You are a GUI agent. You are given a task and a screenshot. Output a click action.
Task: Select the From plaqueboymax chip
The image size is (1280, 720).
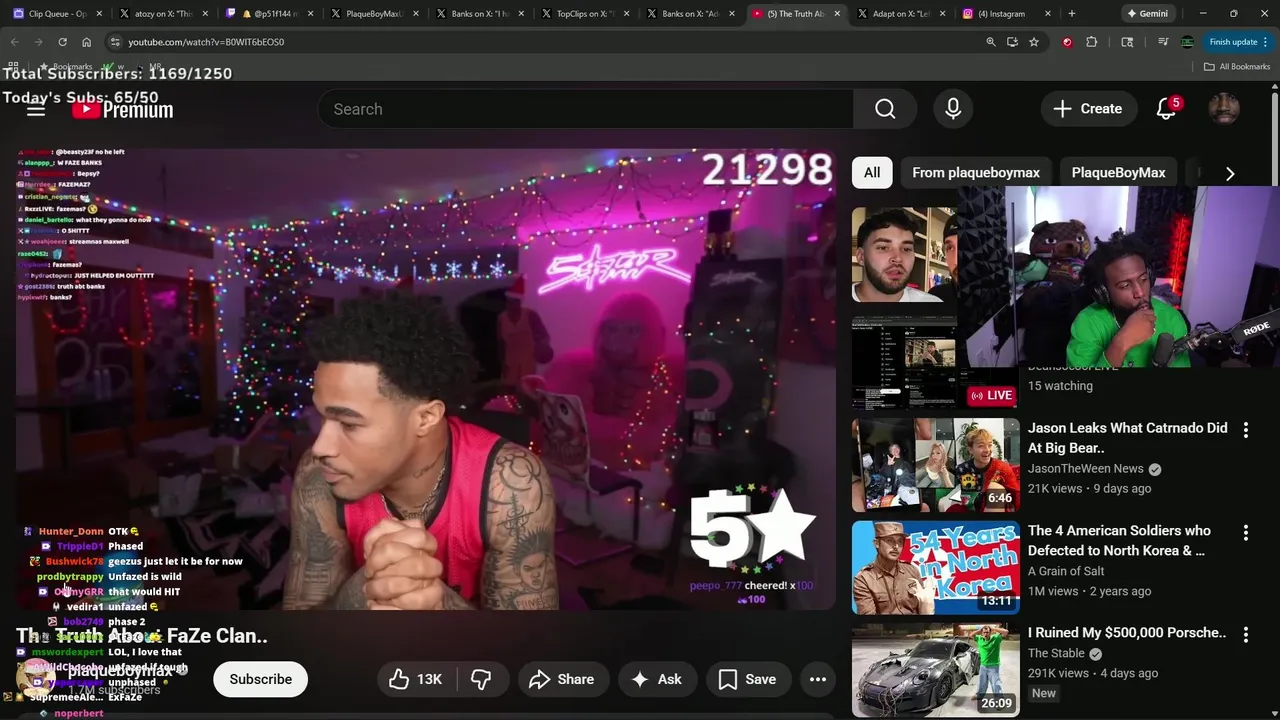pyautogui.click(x=976, y=173)
